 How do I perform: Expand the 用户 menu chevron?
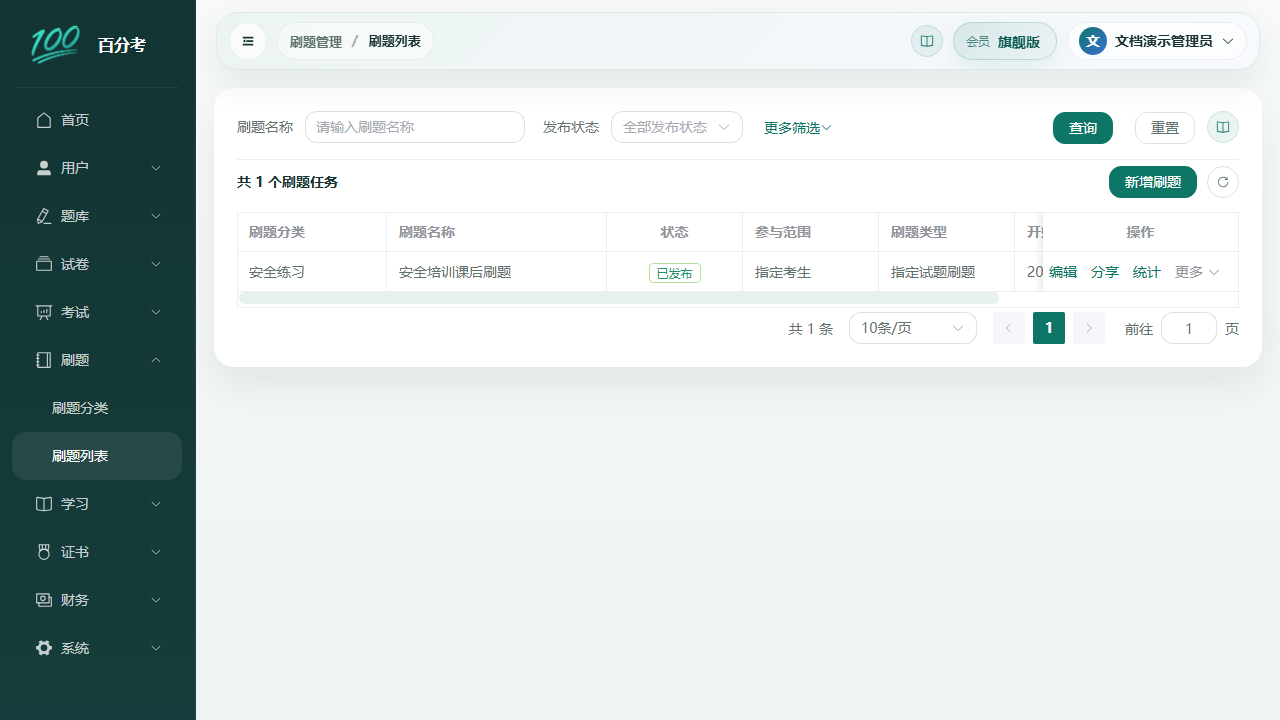point(156,168)
